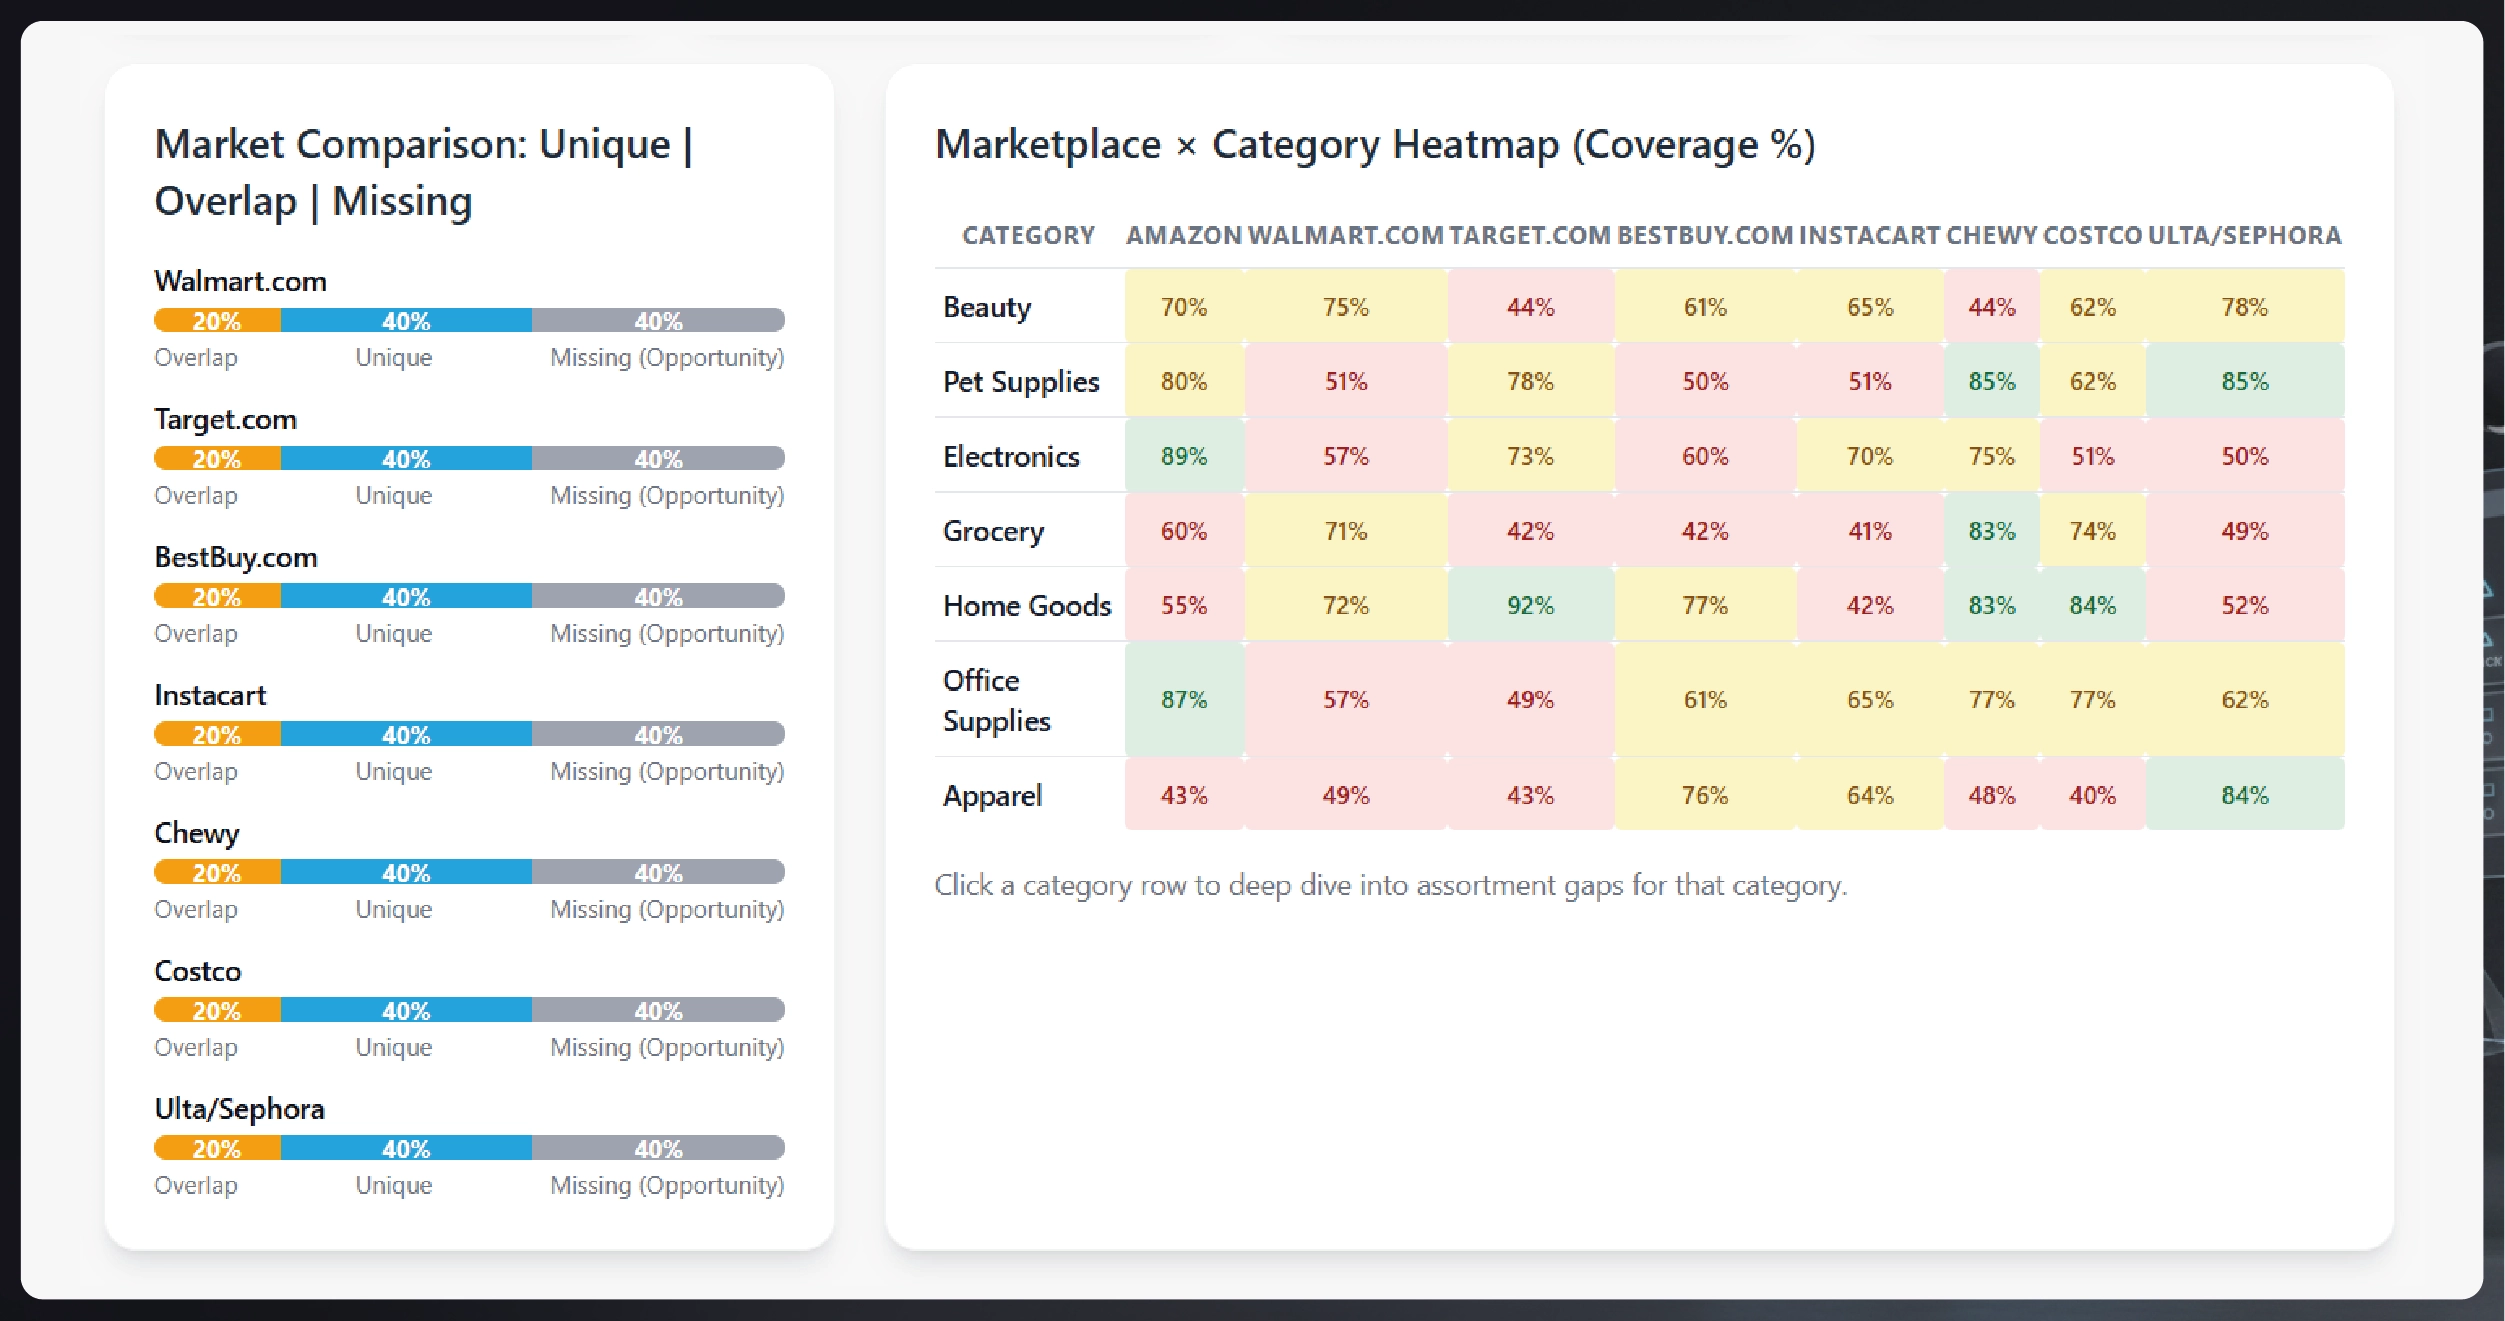Click Target.com's blue 40% Unique bar segment
2505x1321 pixels.
406,459
